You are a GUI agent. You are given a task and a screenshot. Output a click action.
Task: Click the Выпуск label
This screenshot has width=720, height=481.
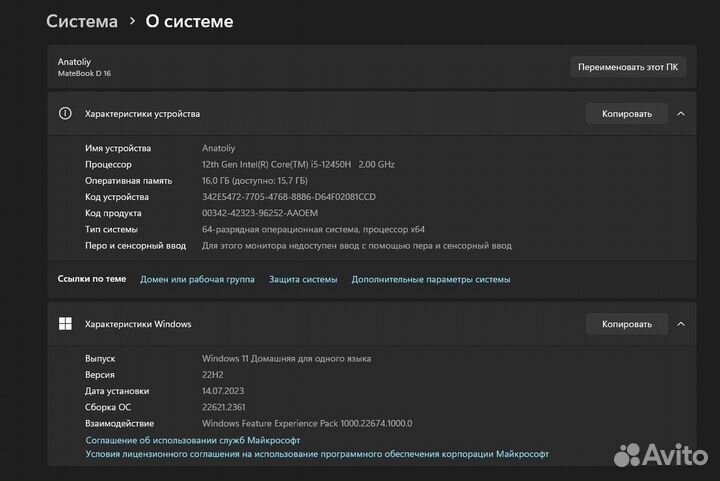click(100, 358)
